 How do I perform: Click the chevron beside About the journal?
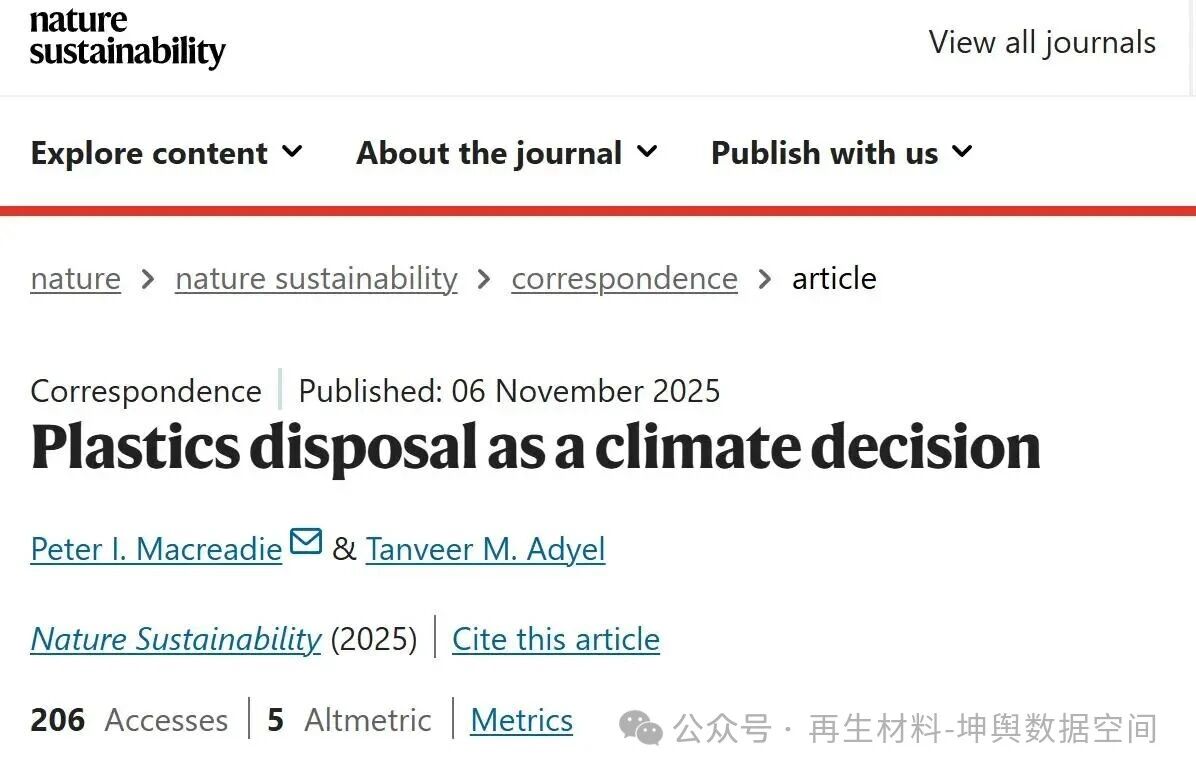(x=648, y=152)
